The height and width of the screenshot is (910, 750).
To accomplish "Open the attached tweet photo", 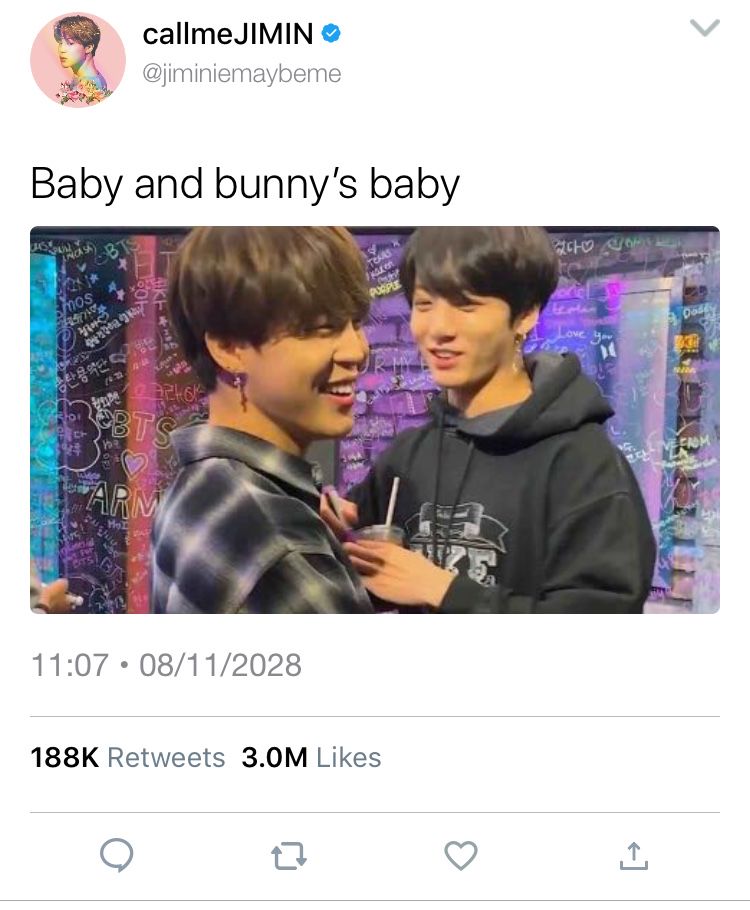I will pos(375,420).
